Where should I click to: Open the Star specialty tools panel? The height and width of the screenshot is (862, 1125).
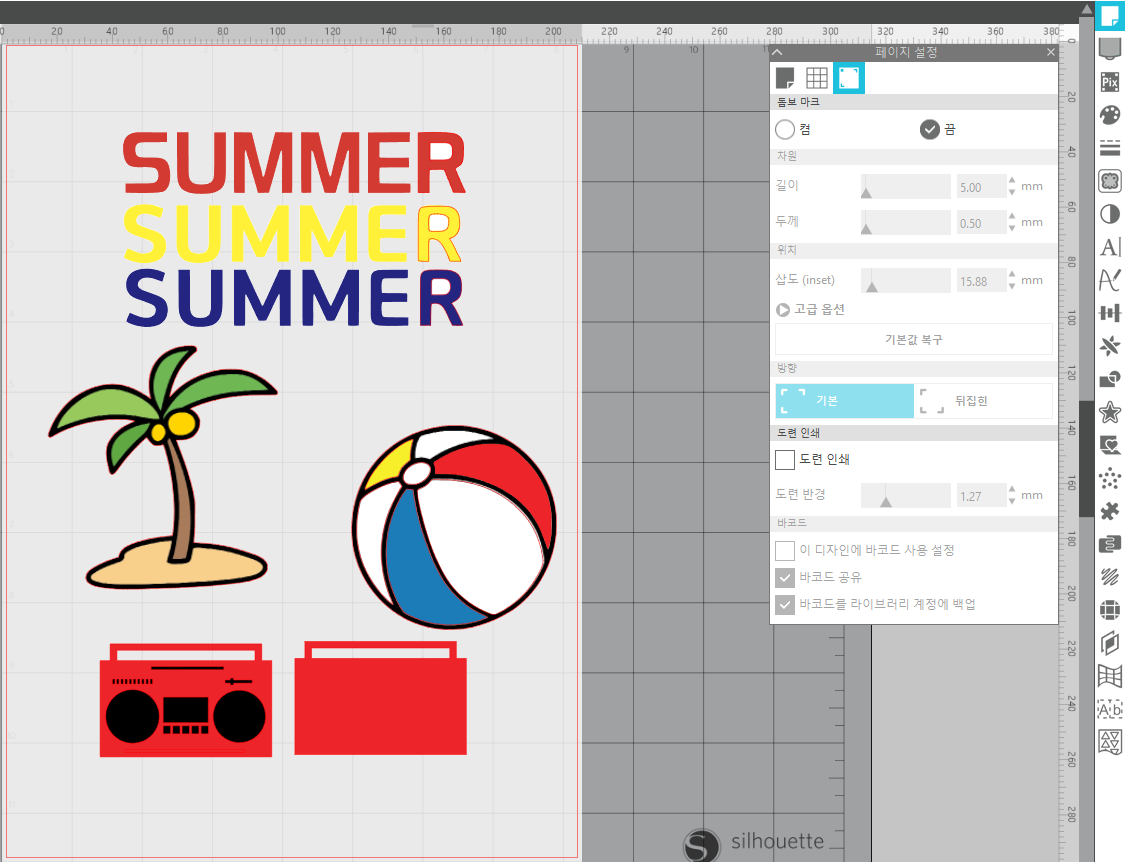tap(1109, 412)
